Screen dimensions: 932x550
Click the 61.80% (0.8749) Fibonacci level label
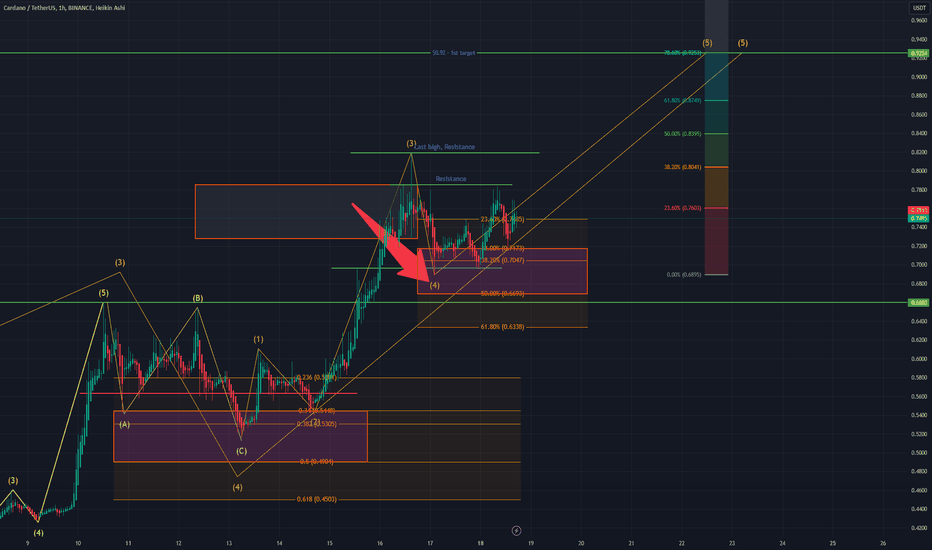682,100
